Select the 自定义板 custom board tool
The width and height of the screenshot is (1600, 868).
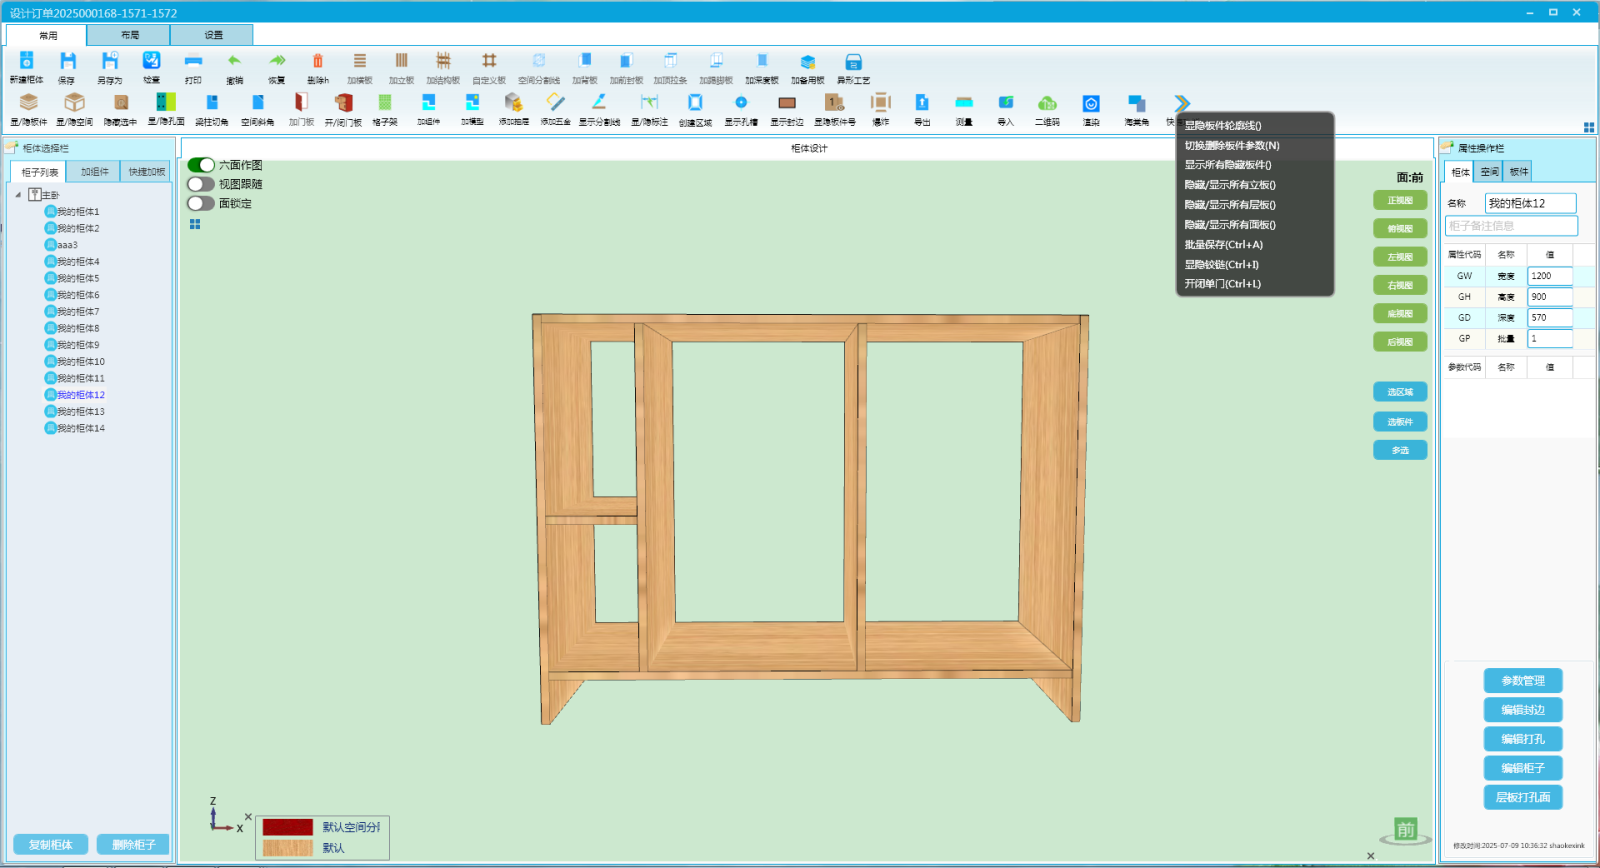(489, 62)
